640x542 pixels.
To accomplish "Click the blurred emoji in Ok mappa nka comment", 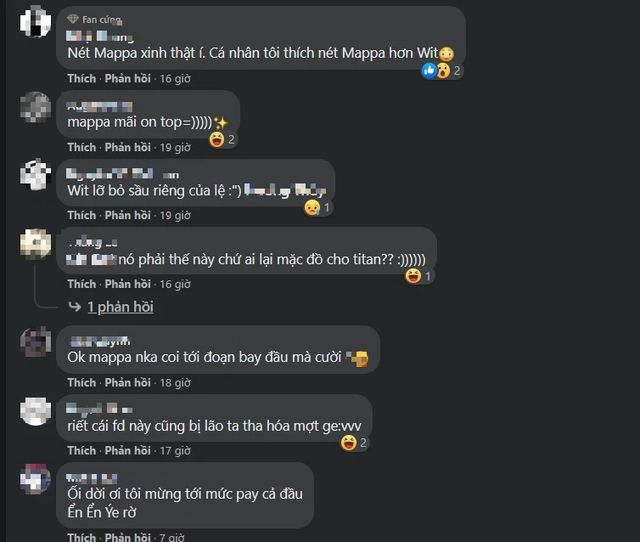I will [x=357, y=358].
